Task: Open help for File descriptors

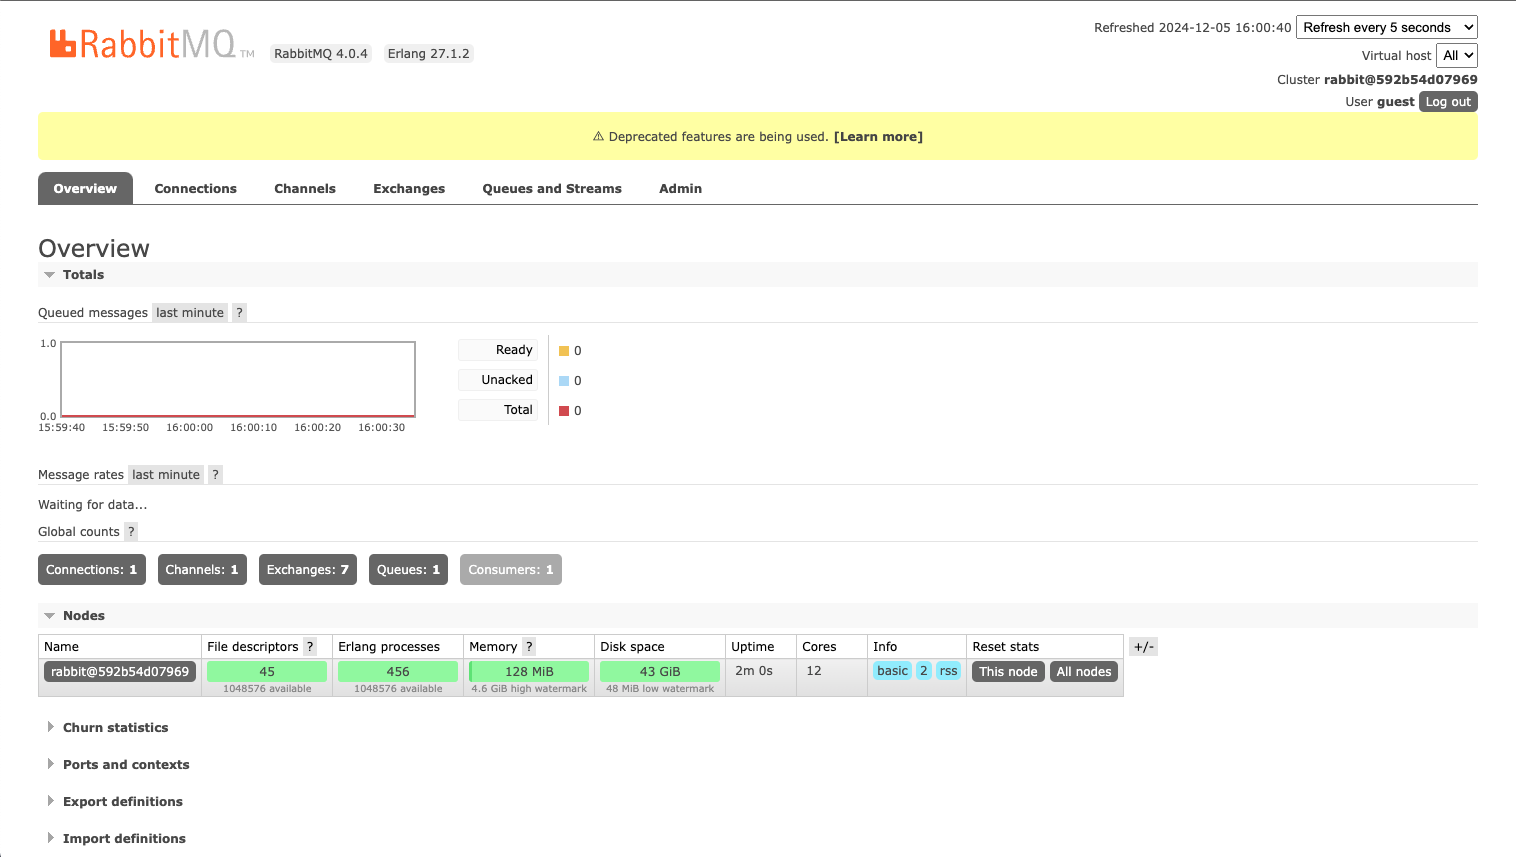Action: pos(309,646)
